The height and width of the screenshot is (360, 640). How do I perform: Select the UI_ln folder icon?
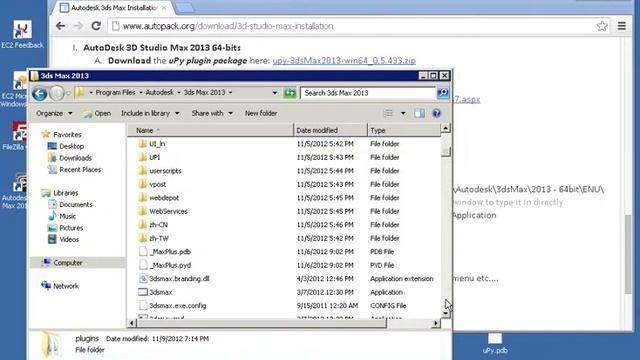click(x=142, y=144)
